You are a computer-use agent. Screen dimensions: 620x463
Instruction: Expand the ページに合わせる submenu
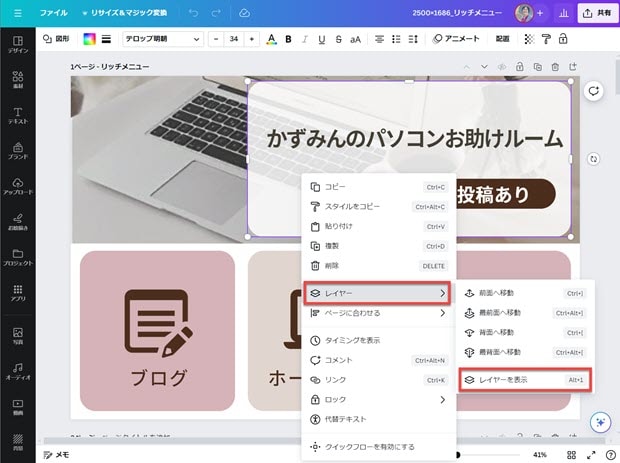tap(378, 313)
